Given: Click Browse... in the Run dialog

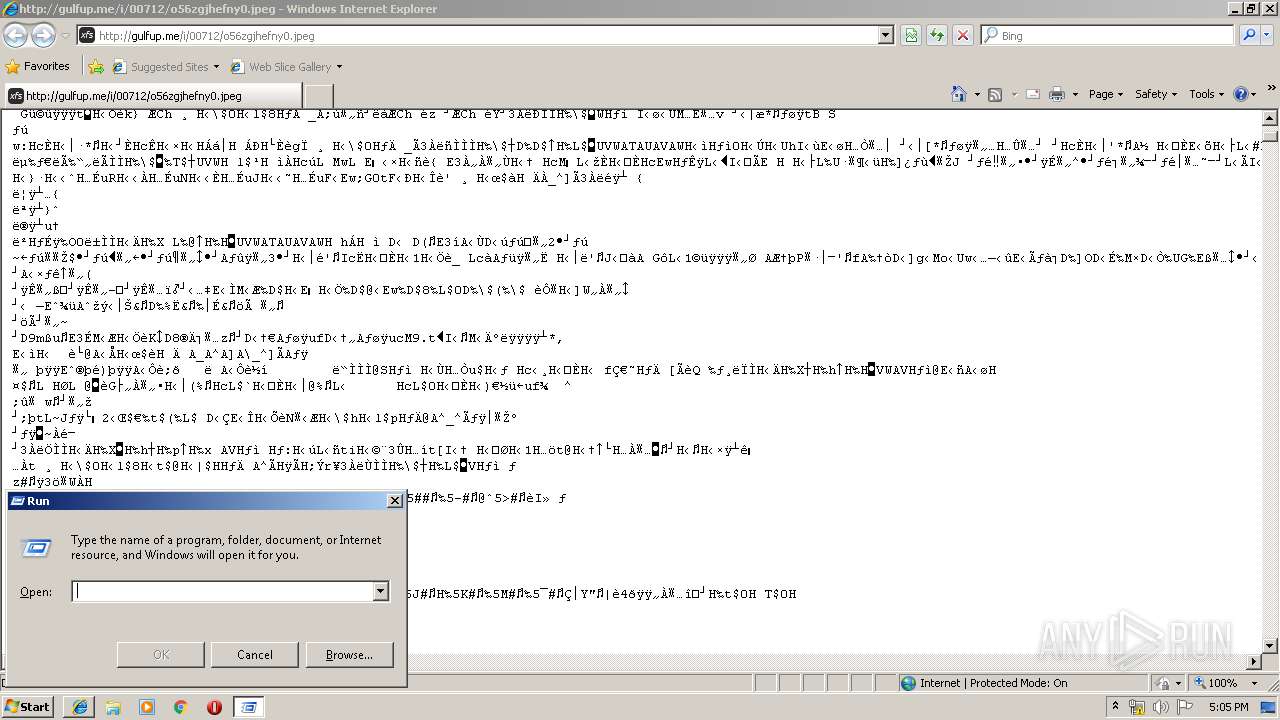Looking at the screenshot, I should [349, 655].
